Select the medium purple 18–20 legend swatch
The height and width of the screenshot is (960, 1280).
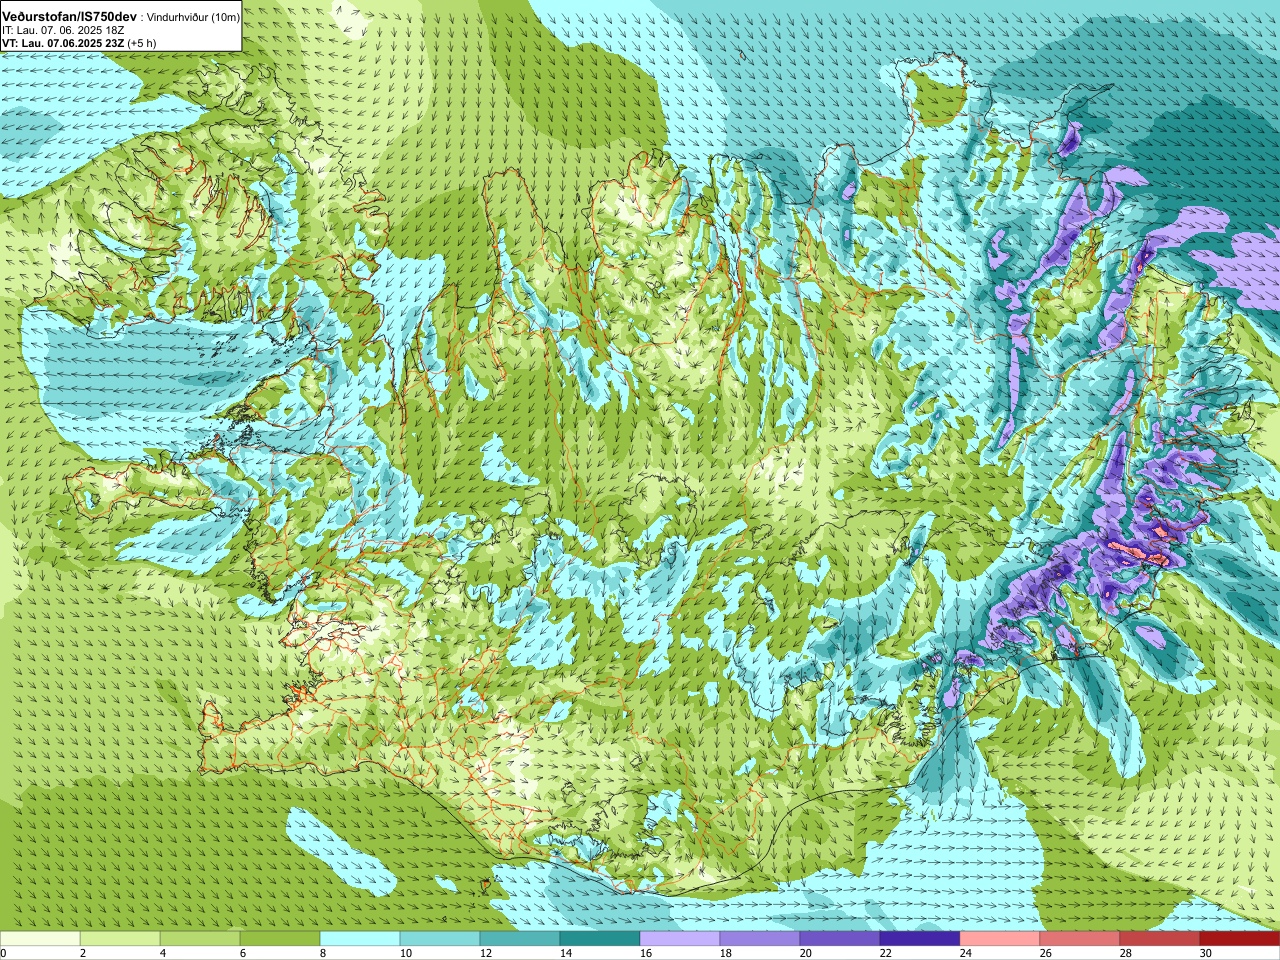pos(760,939)
